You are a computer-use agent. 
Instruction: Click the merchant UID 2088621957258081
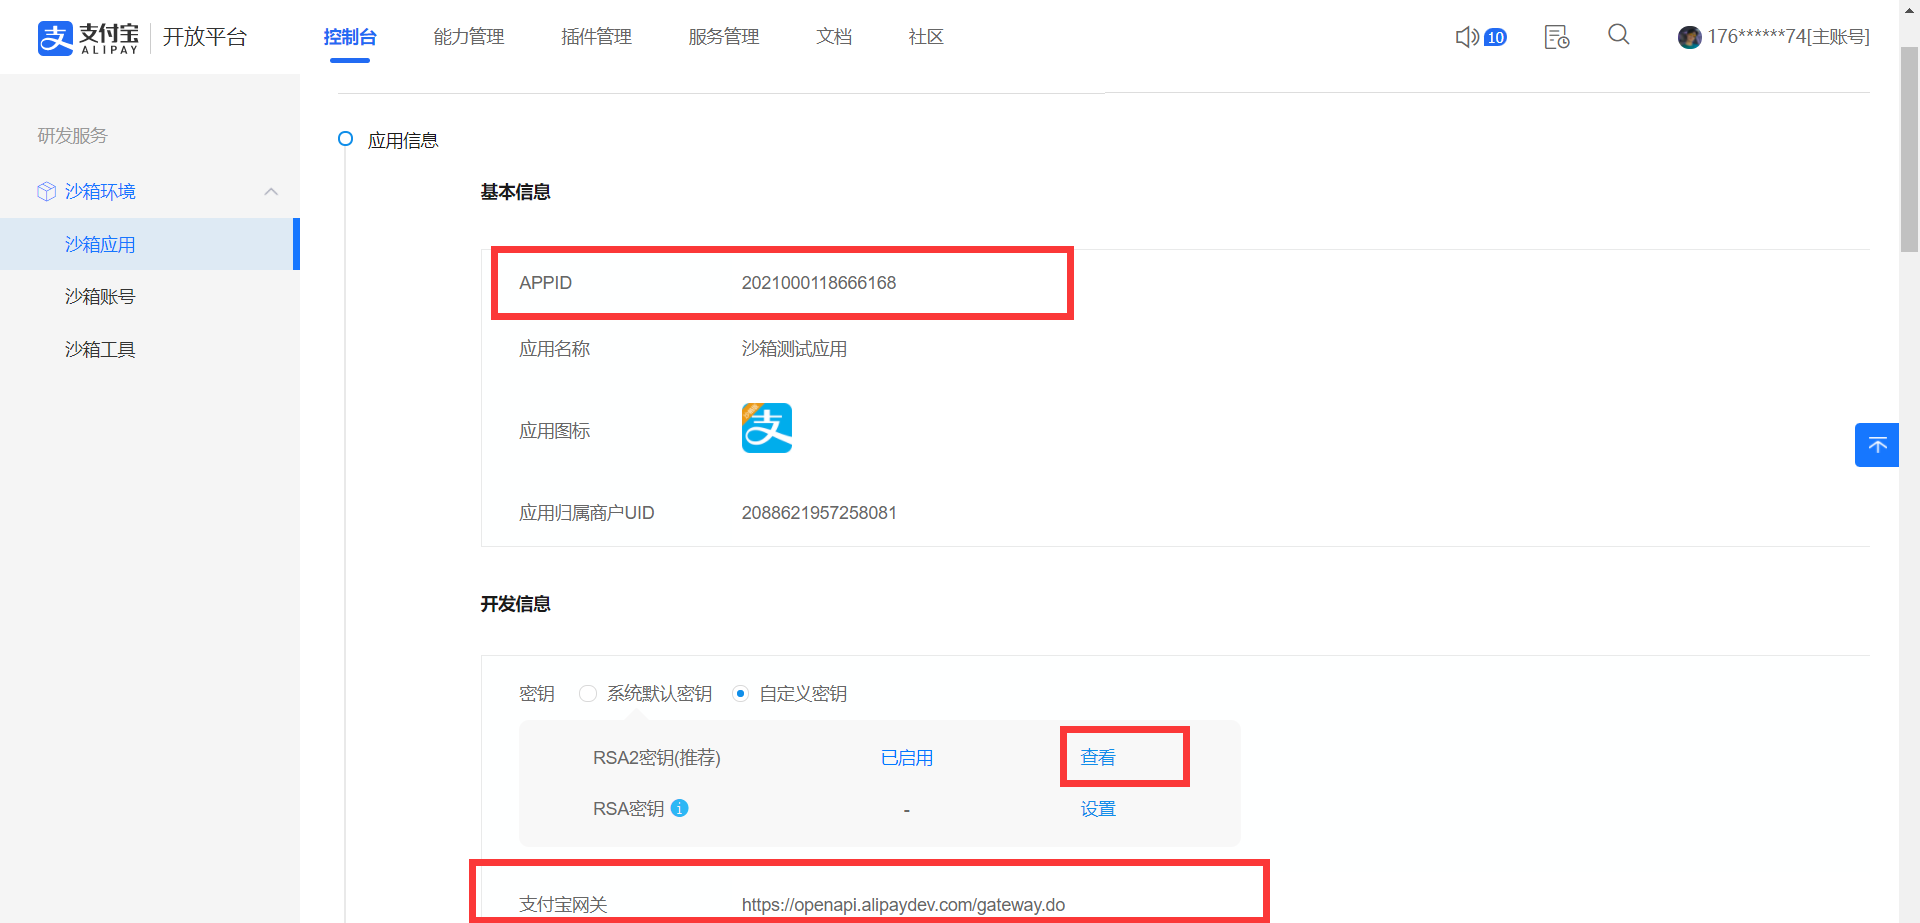coord(819,513)
